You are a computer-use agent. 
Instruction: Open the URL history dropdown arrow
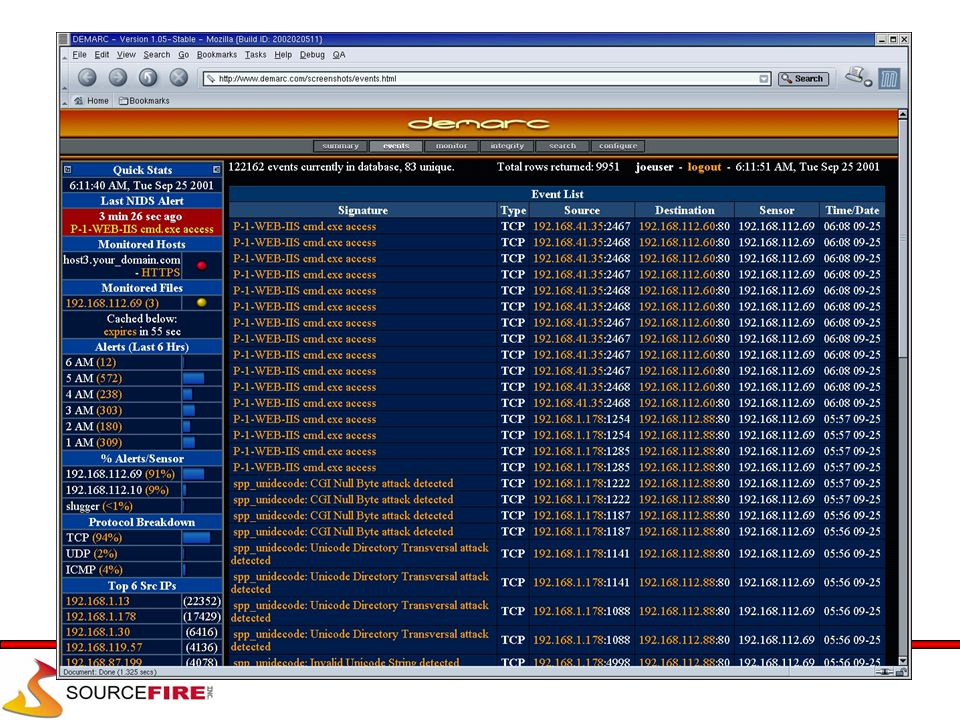[763, 78]
